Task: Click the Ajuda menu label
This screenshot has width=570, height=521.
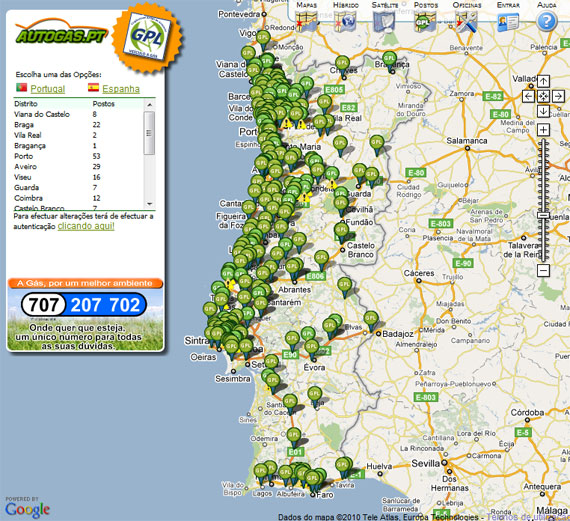Action: point(546,5)
